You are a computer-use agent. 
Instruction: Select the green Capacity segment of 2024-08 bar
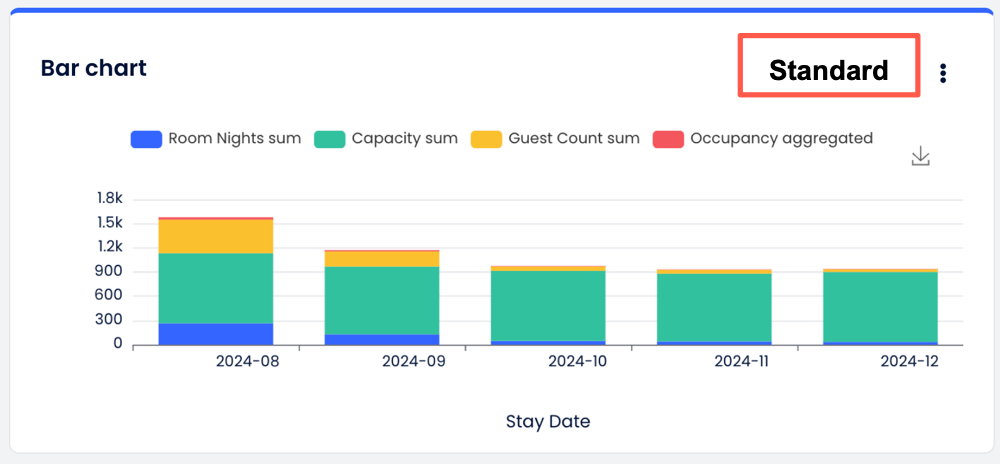coord(216,288)
